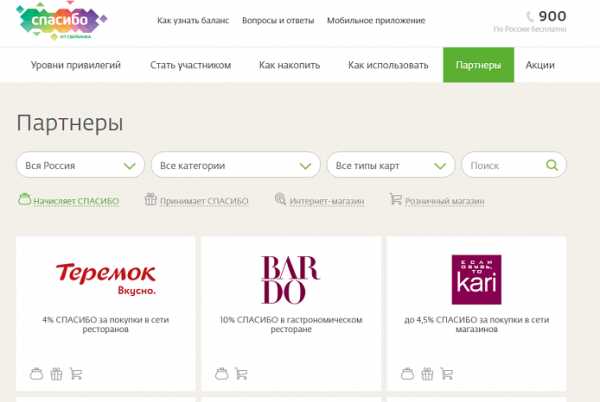The width and height of the screenshot is (600, 402).
Task: Click the Партнеры page heading
Action: click(70, 124)
